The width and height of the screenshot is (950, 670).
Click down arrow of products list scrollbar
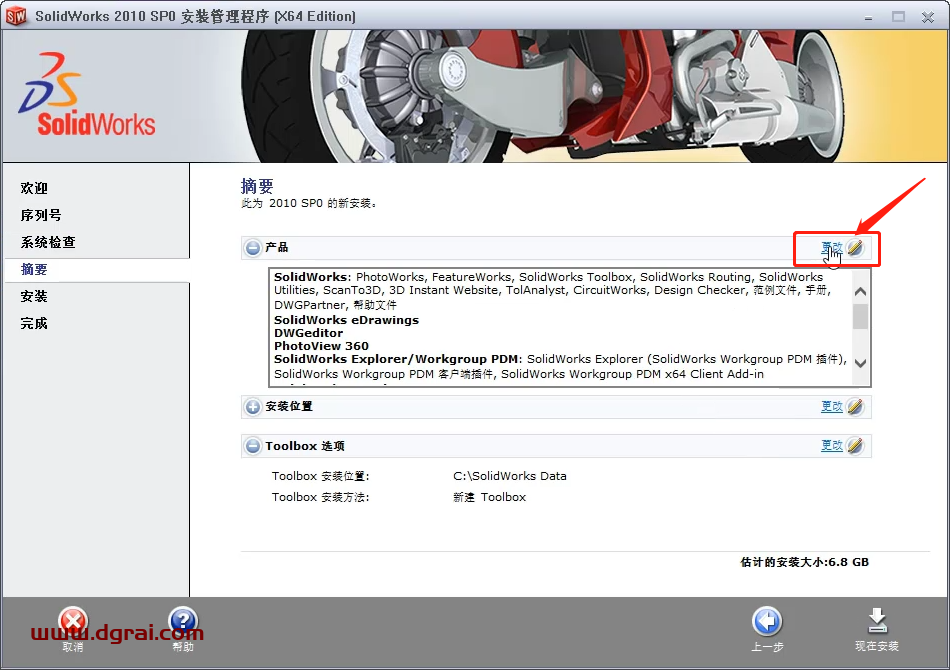click(860, 363)
